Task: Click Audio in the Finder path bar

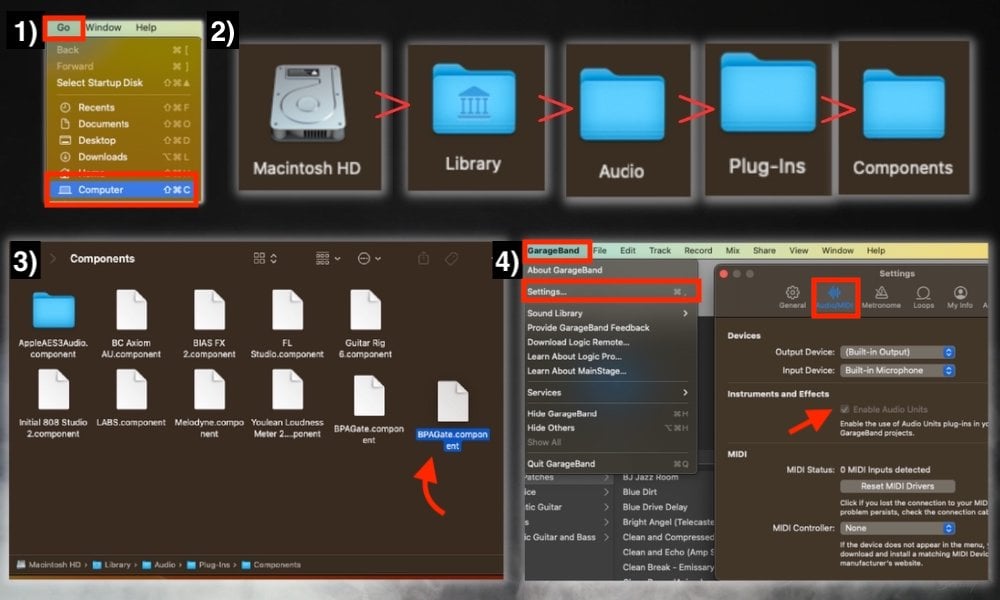Action: [159, 564]
